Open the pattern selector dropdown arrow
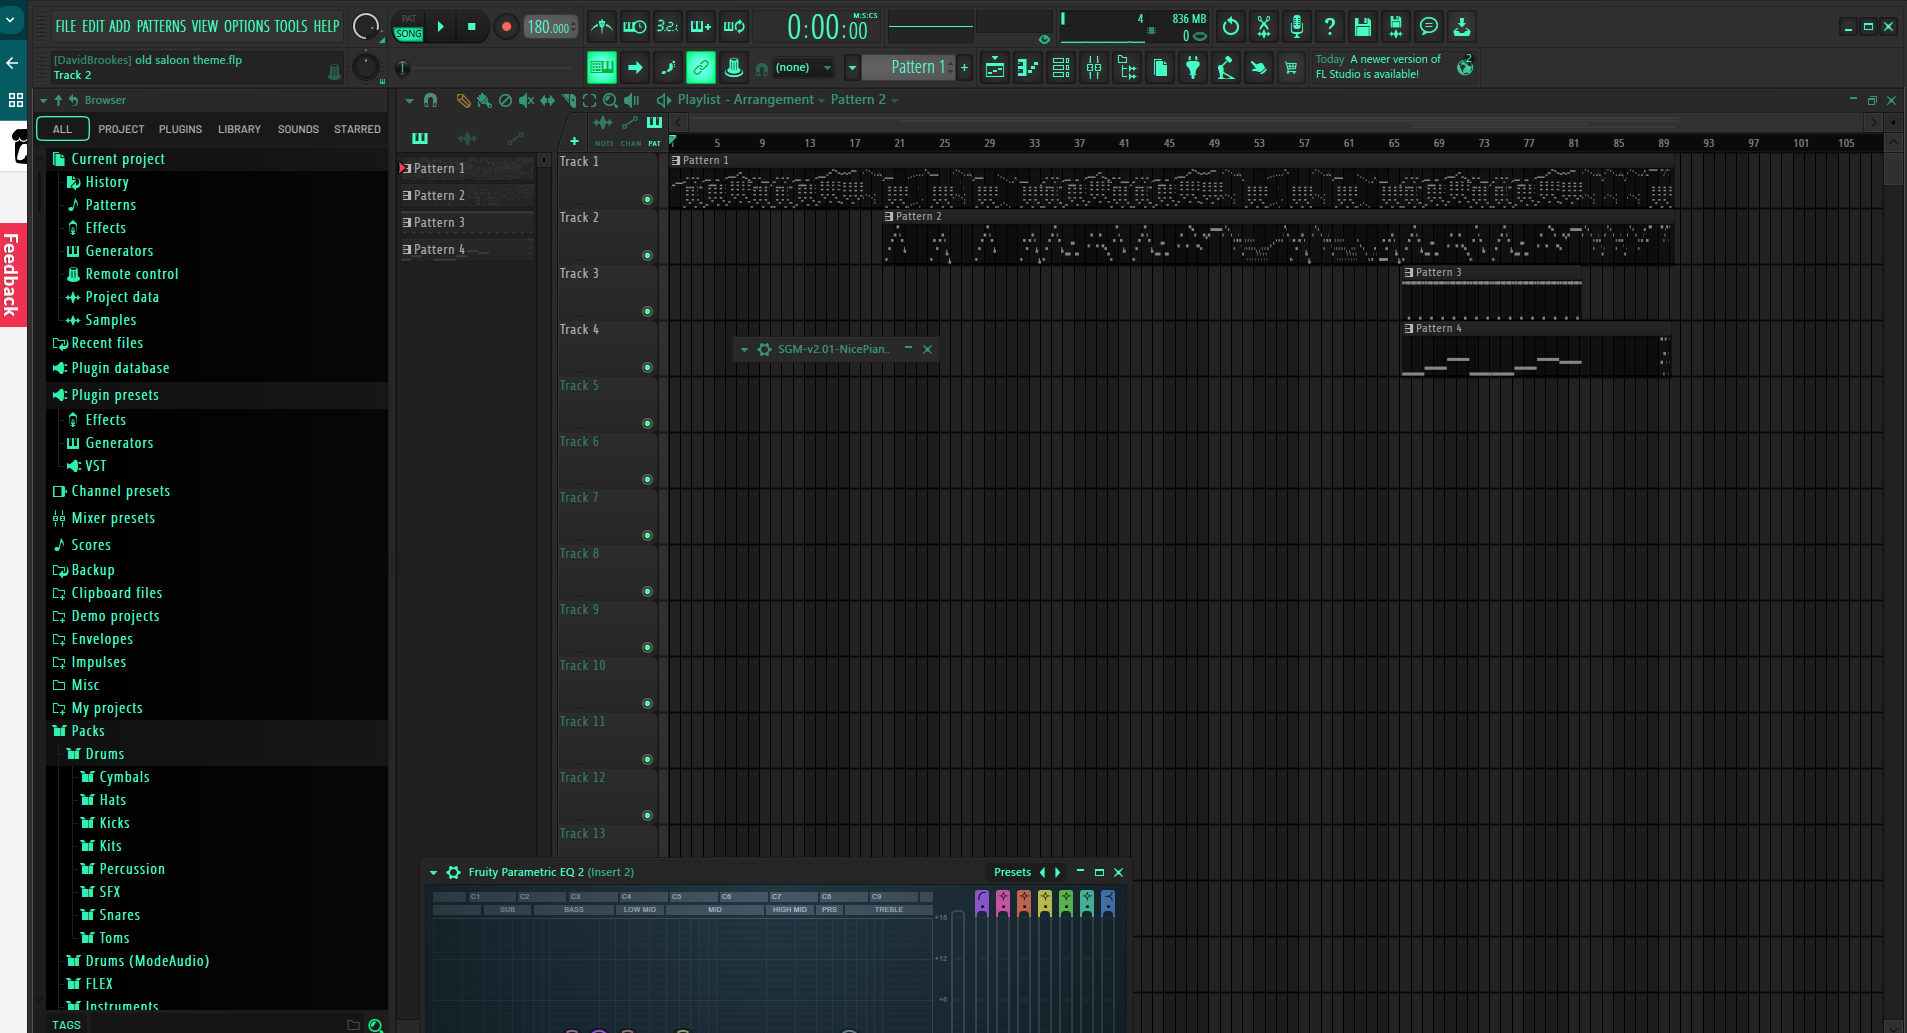The height and width of the screenshot is (1033, 1907). 852,67
